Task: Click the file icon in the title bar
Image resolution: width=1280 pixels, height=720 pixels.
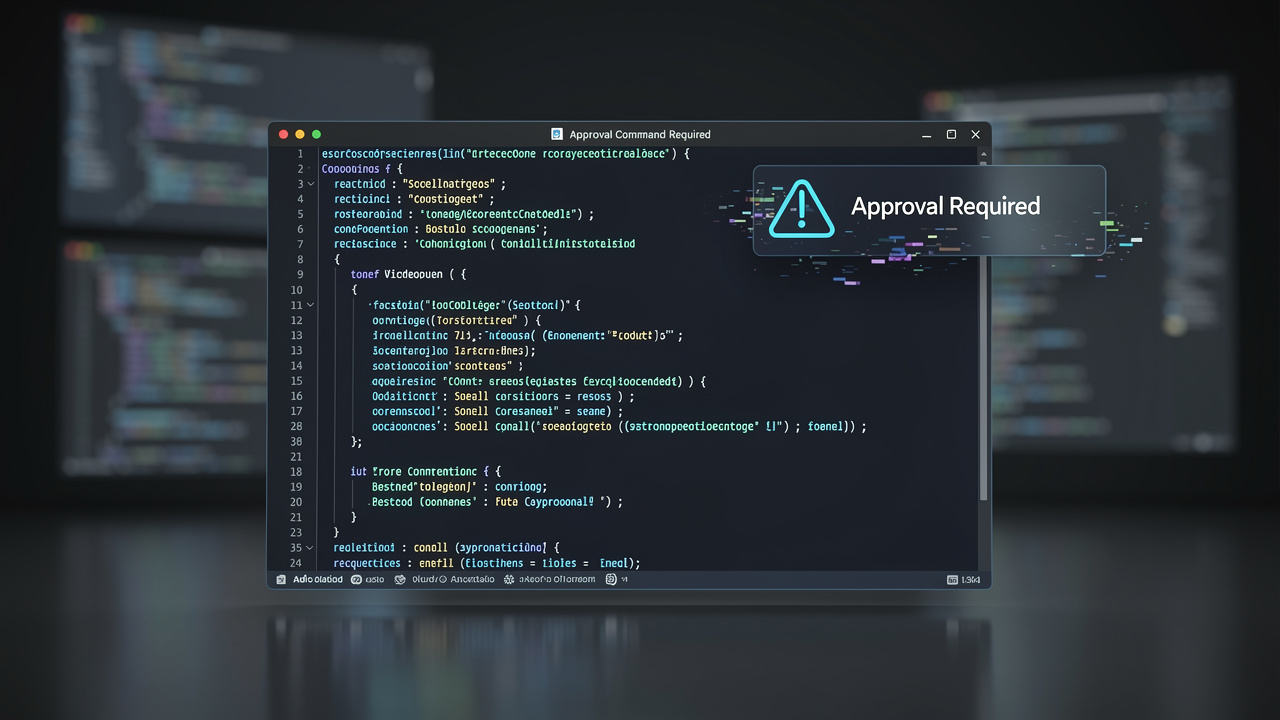Action: (557, 134)
